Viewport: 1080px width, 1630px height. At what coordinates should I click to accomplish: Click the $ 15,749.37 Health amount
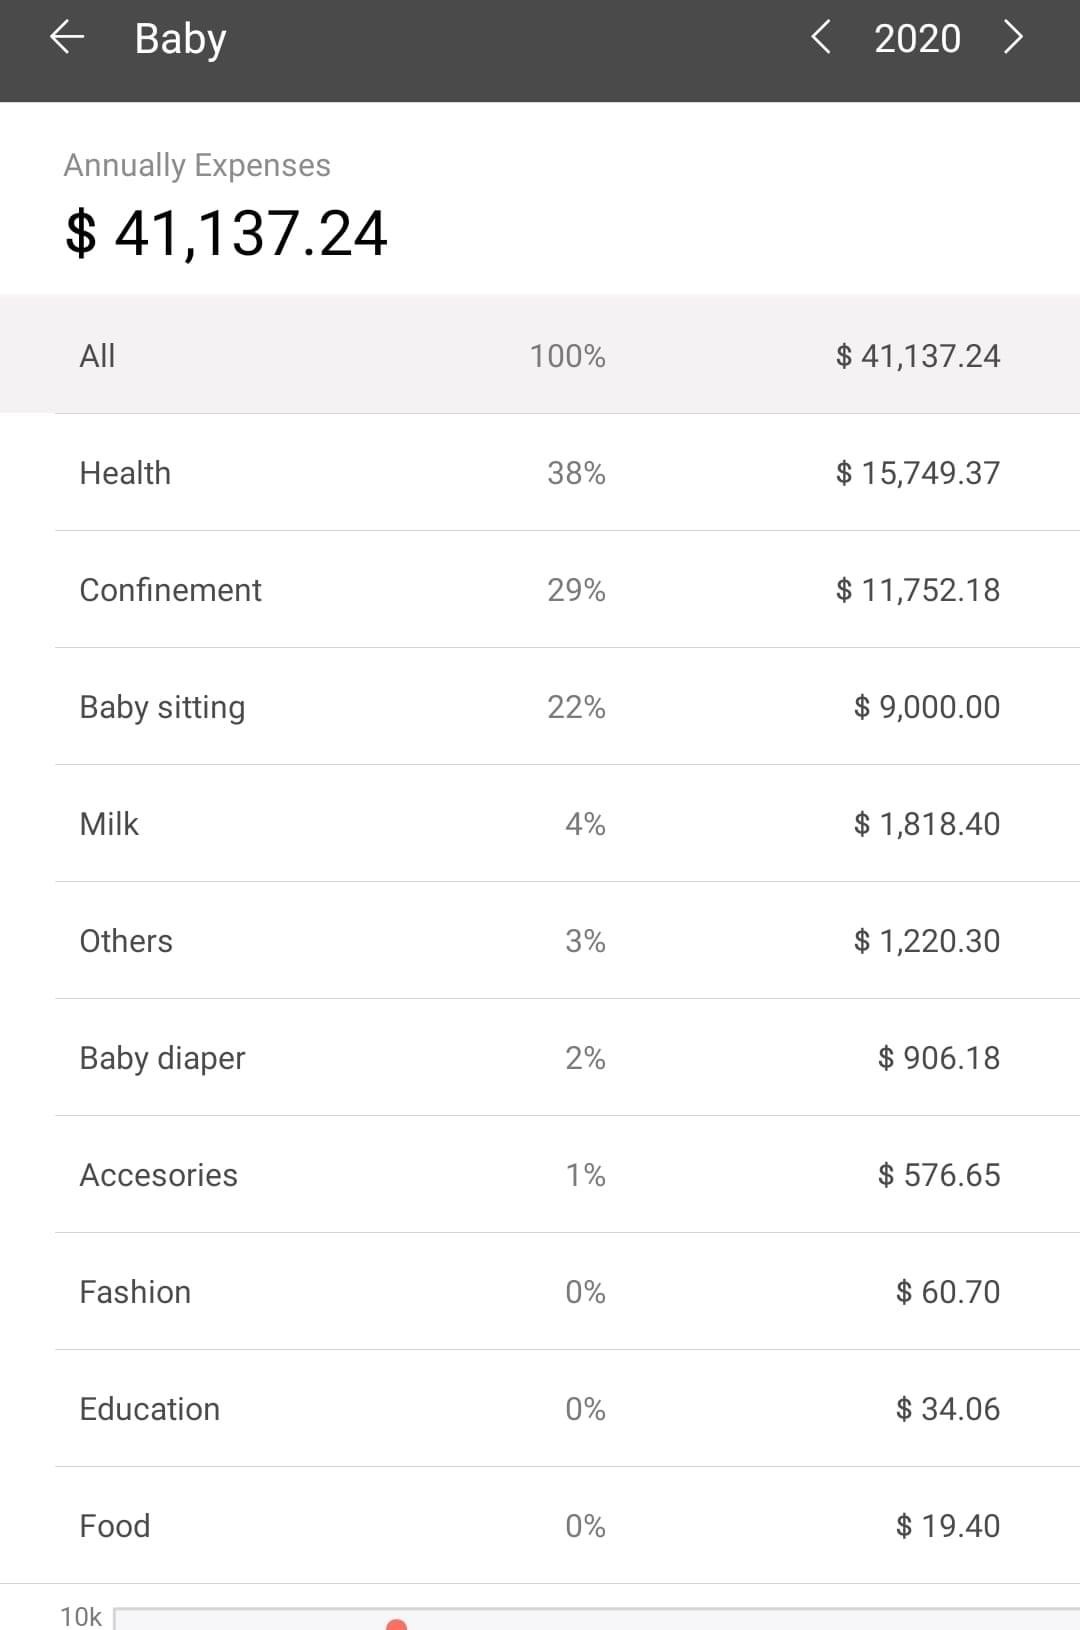[x=917, y=472]
